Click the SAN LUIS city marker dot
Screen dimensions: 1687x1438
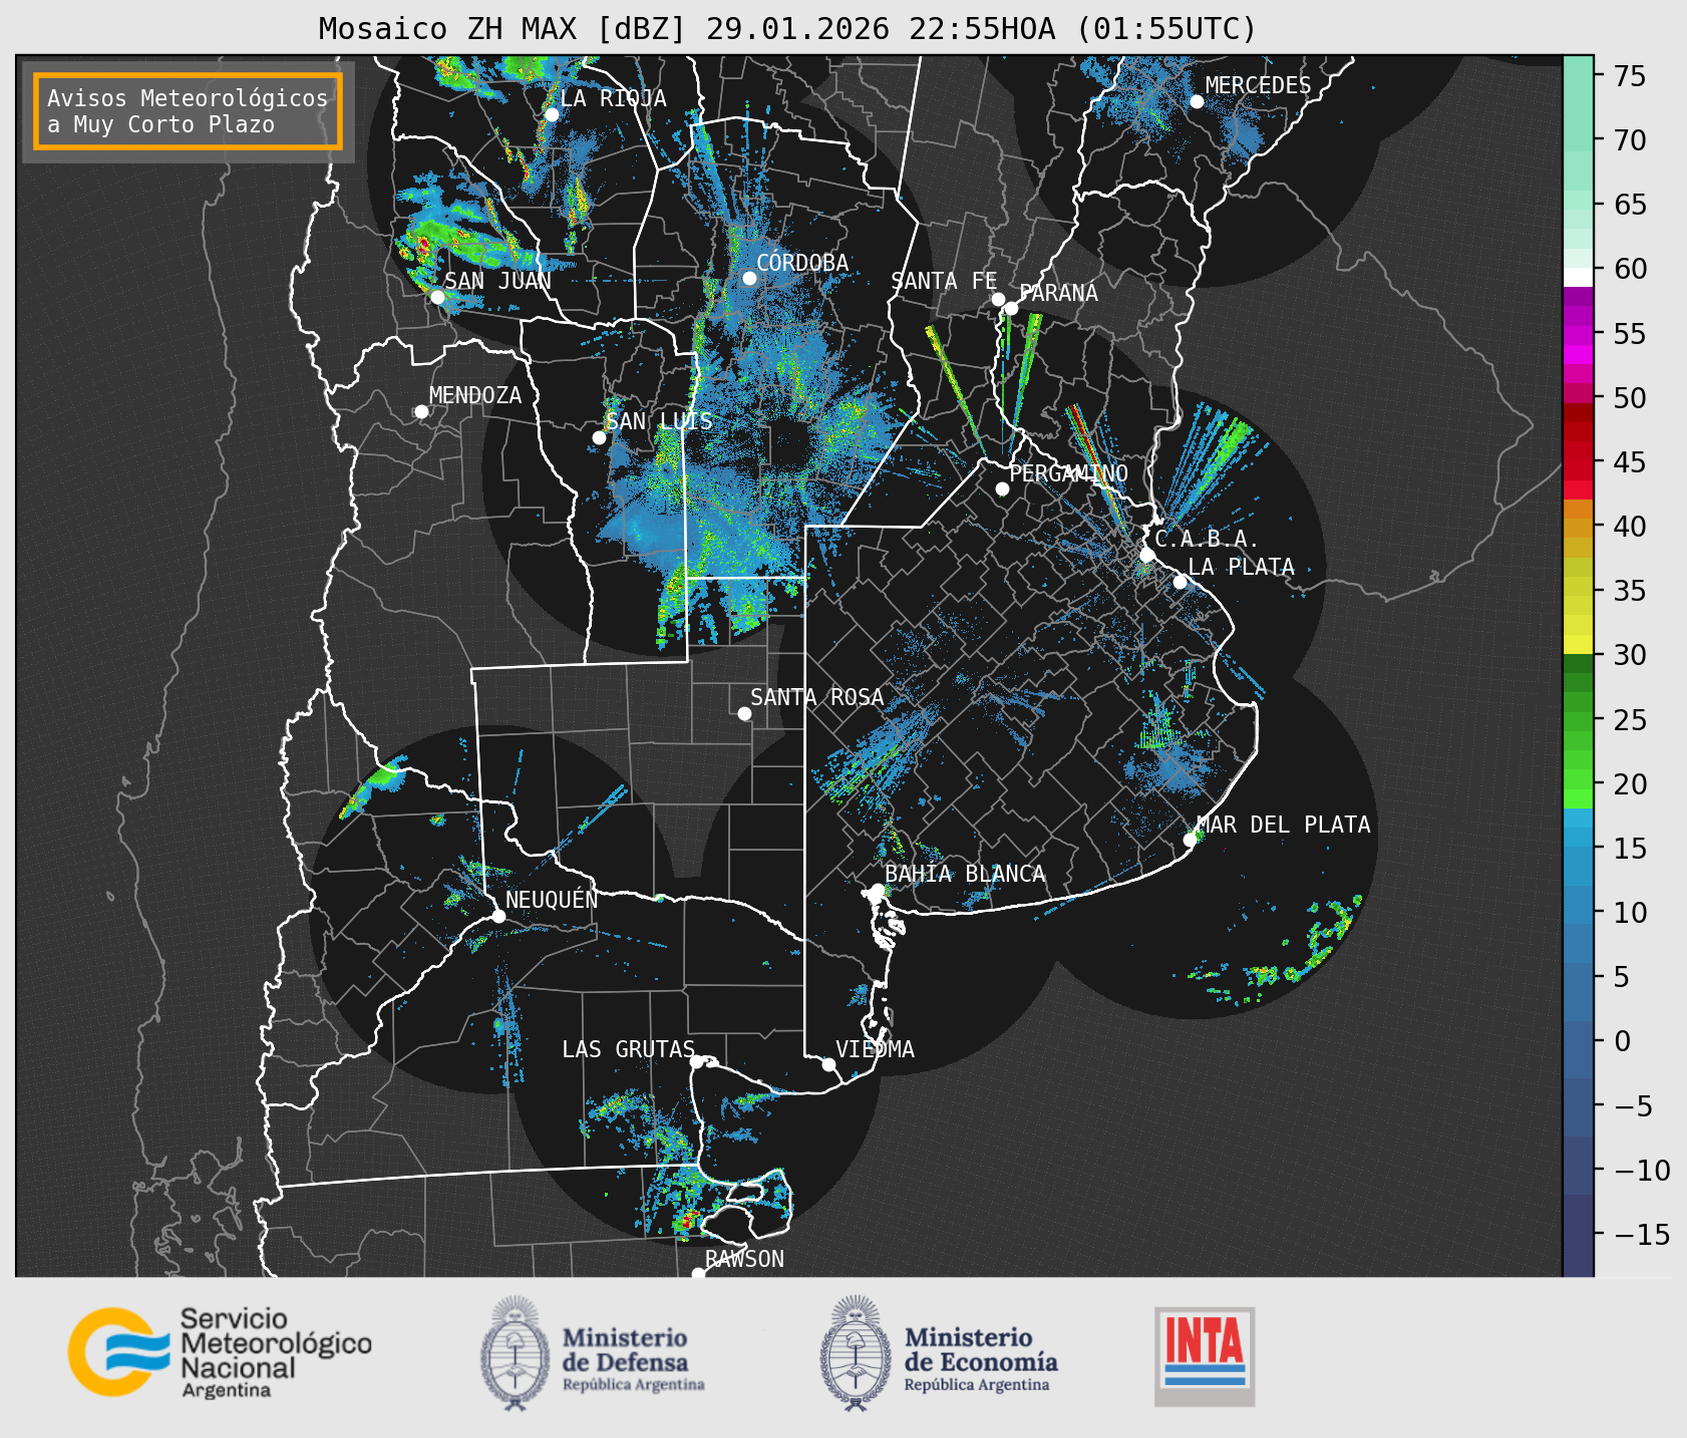click(599, 438)
